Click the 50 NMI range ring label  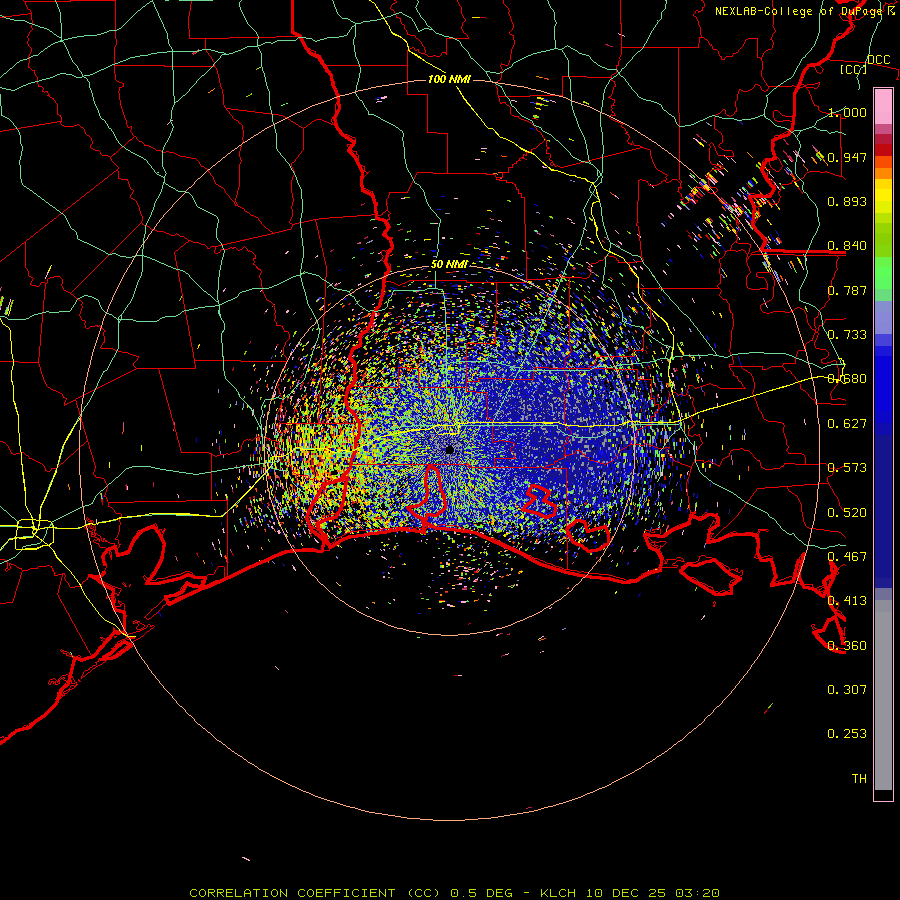449,265
